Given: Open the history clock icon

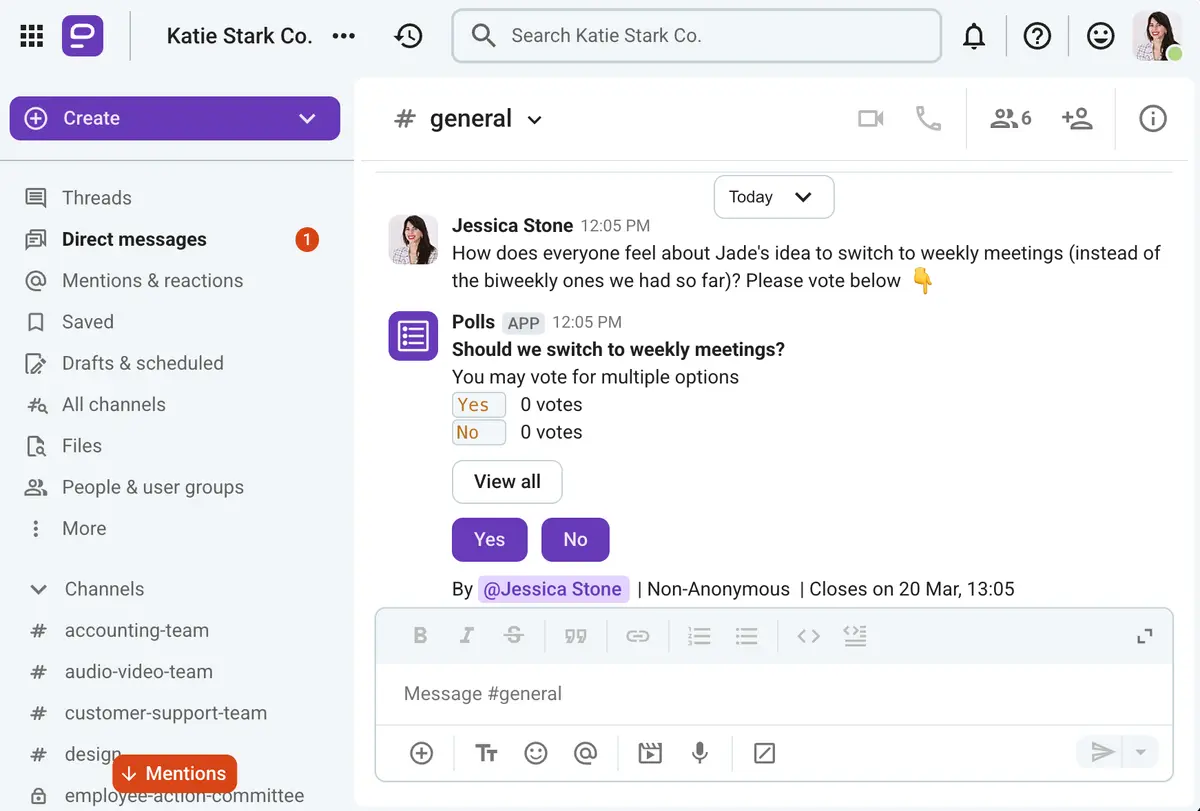Looking at the screenshot, I should pos(408,36).
